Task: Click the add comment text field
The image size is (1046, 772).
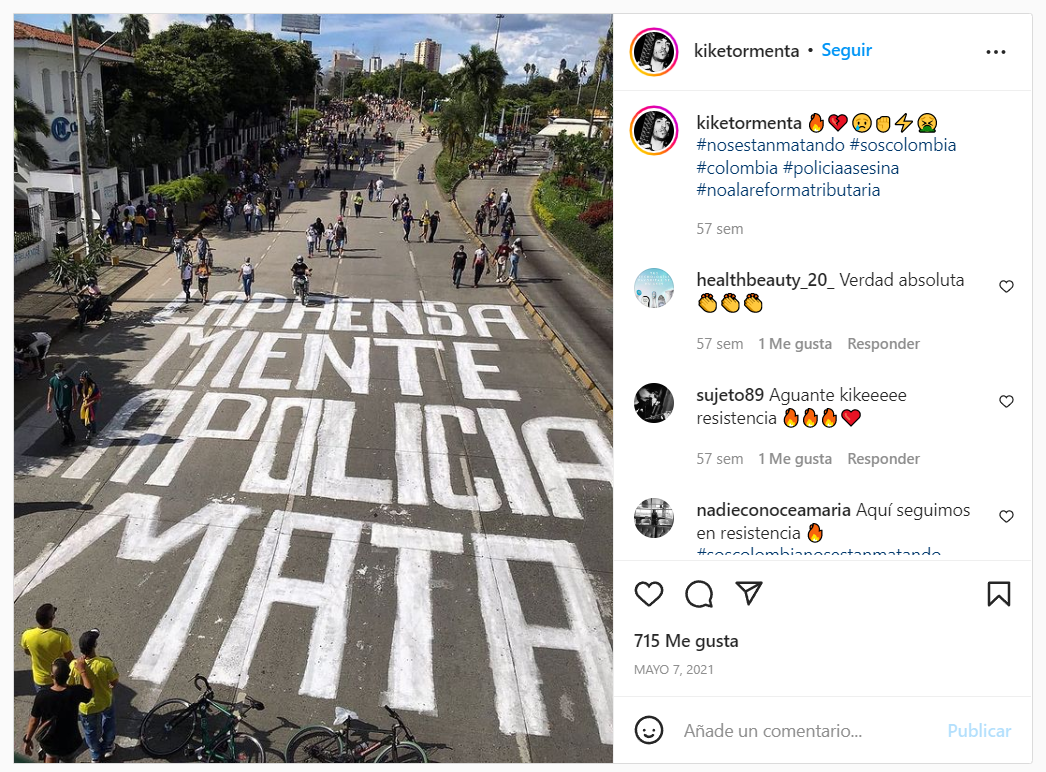Action: 807,731
